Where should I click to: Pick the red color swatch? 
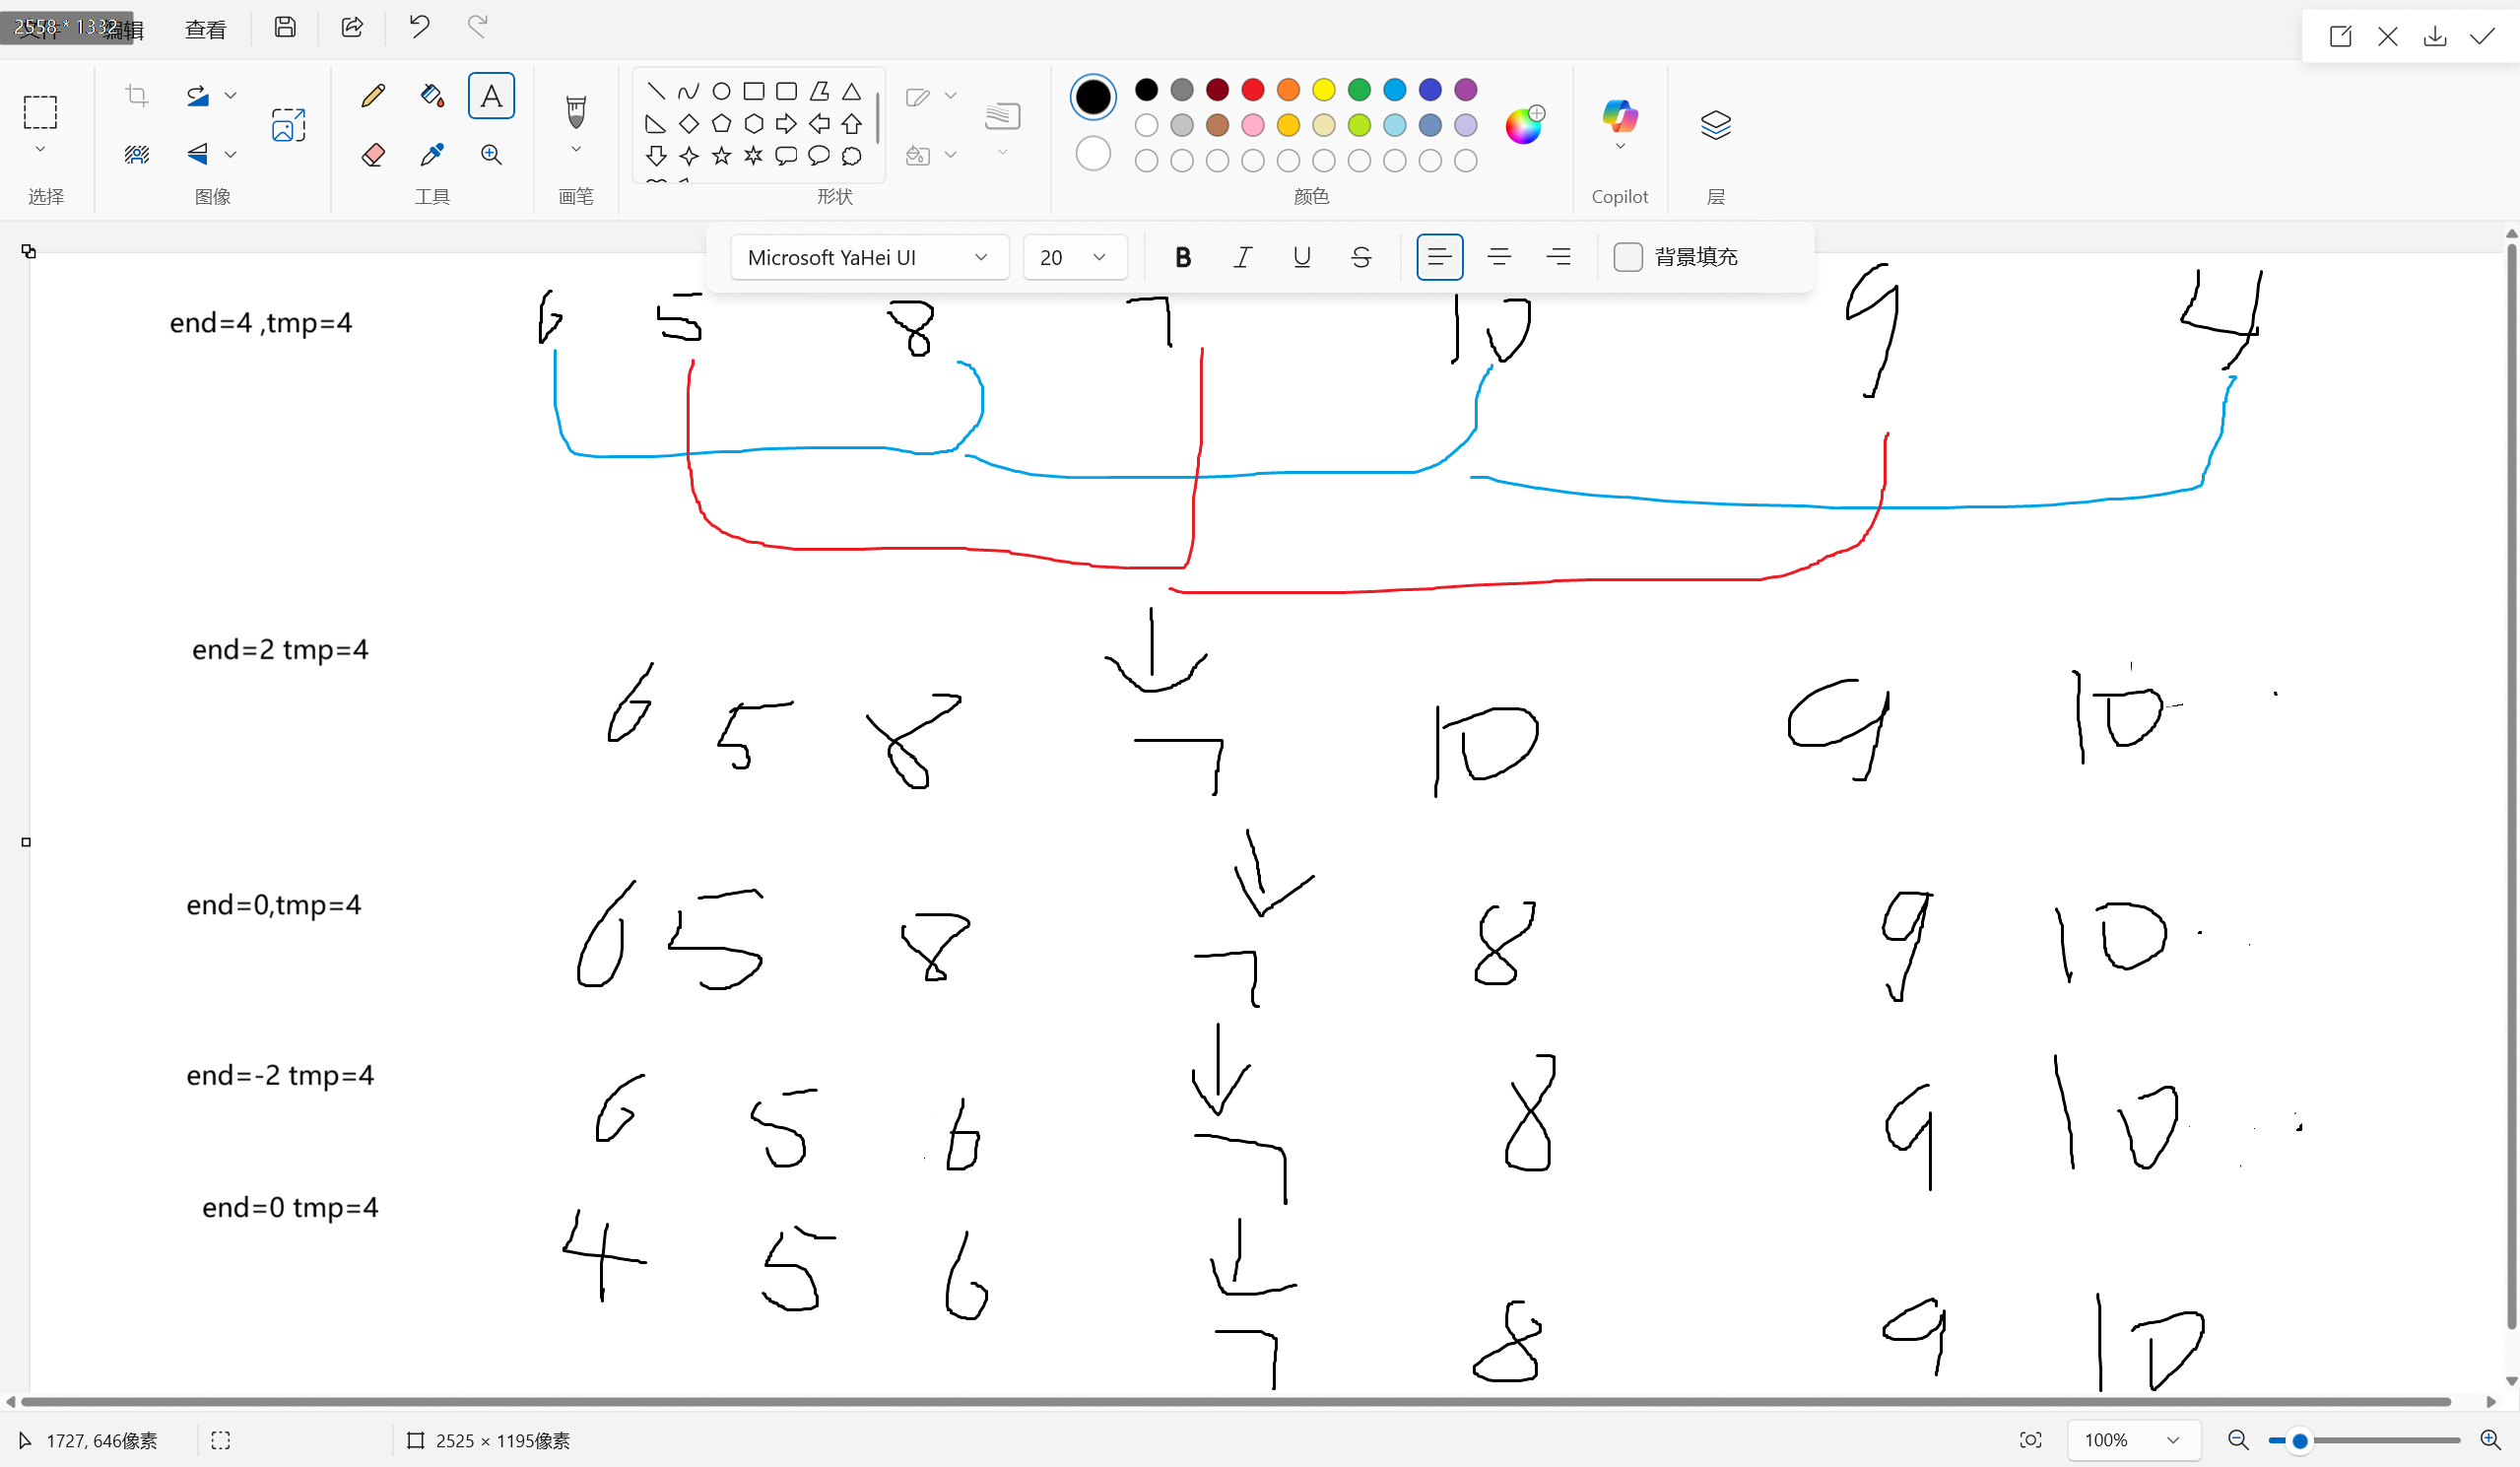[1252, 90]
